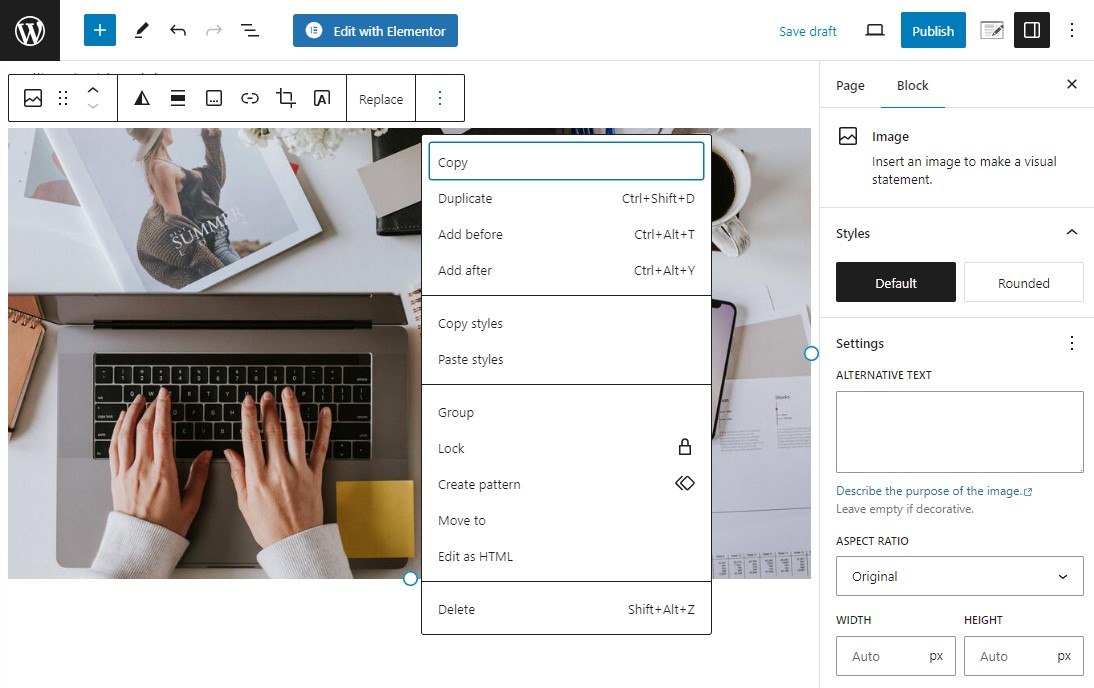Screen dimensions: 1094x688
Task: Select Group in the block menu
Action: coord(567,412)
